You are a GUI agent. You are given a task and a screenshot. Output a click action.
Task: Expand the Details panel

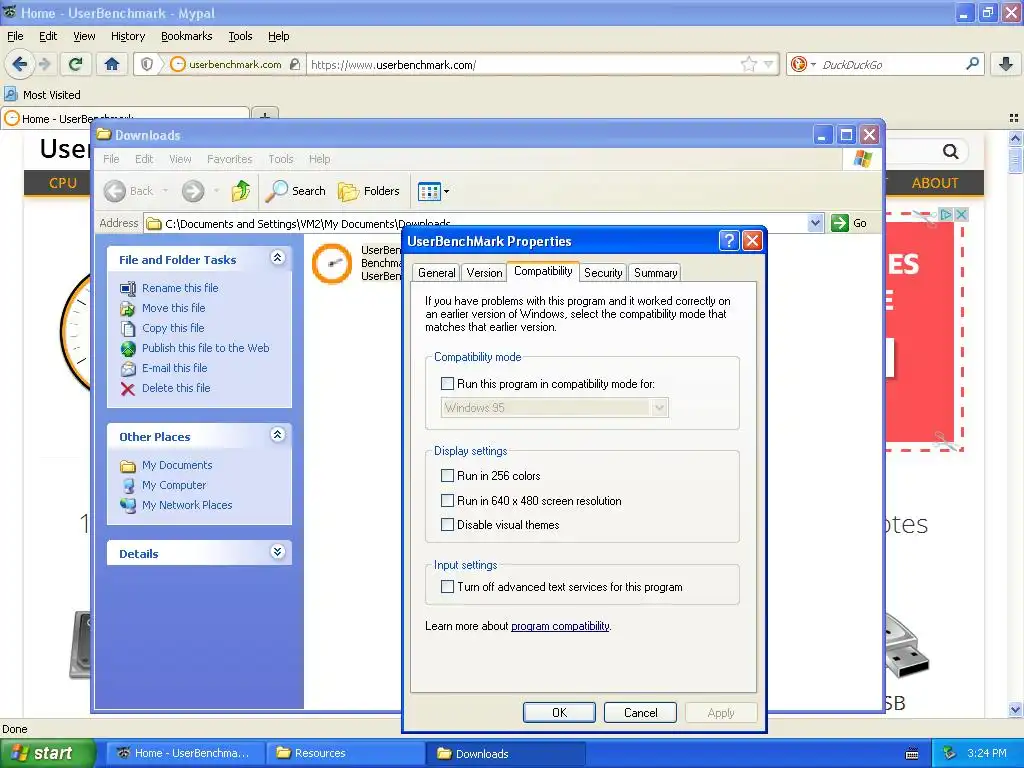(278, 552)
